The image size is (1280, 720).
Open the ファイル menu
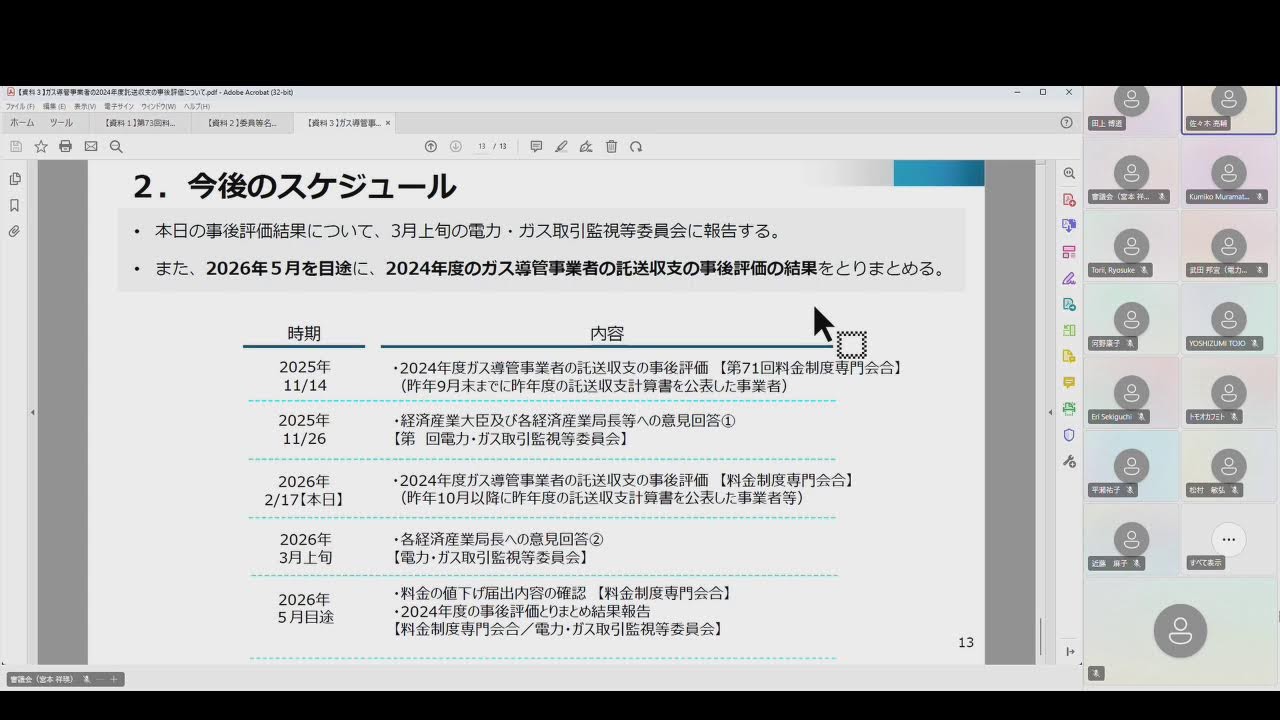coord(20,106)
